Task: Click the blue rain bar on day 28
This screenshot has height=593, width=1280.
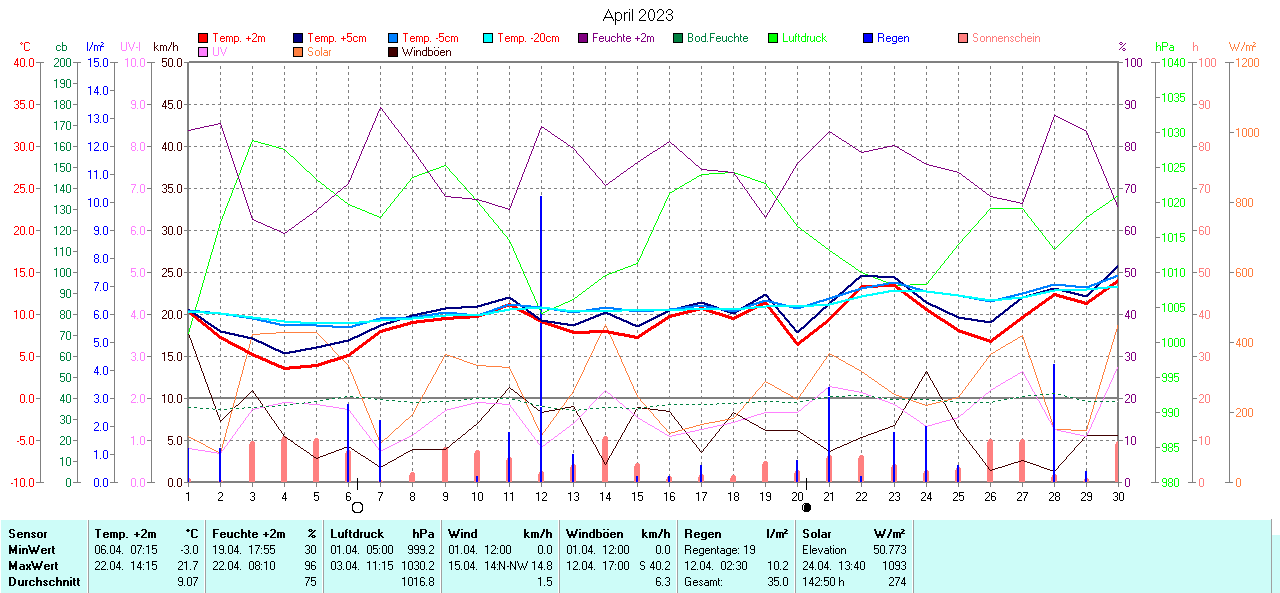Action: 1054,422
